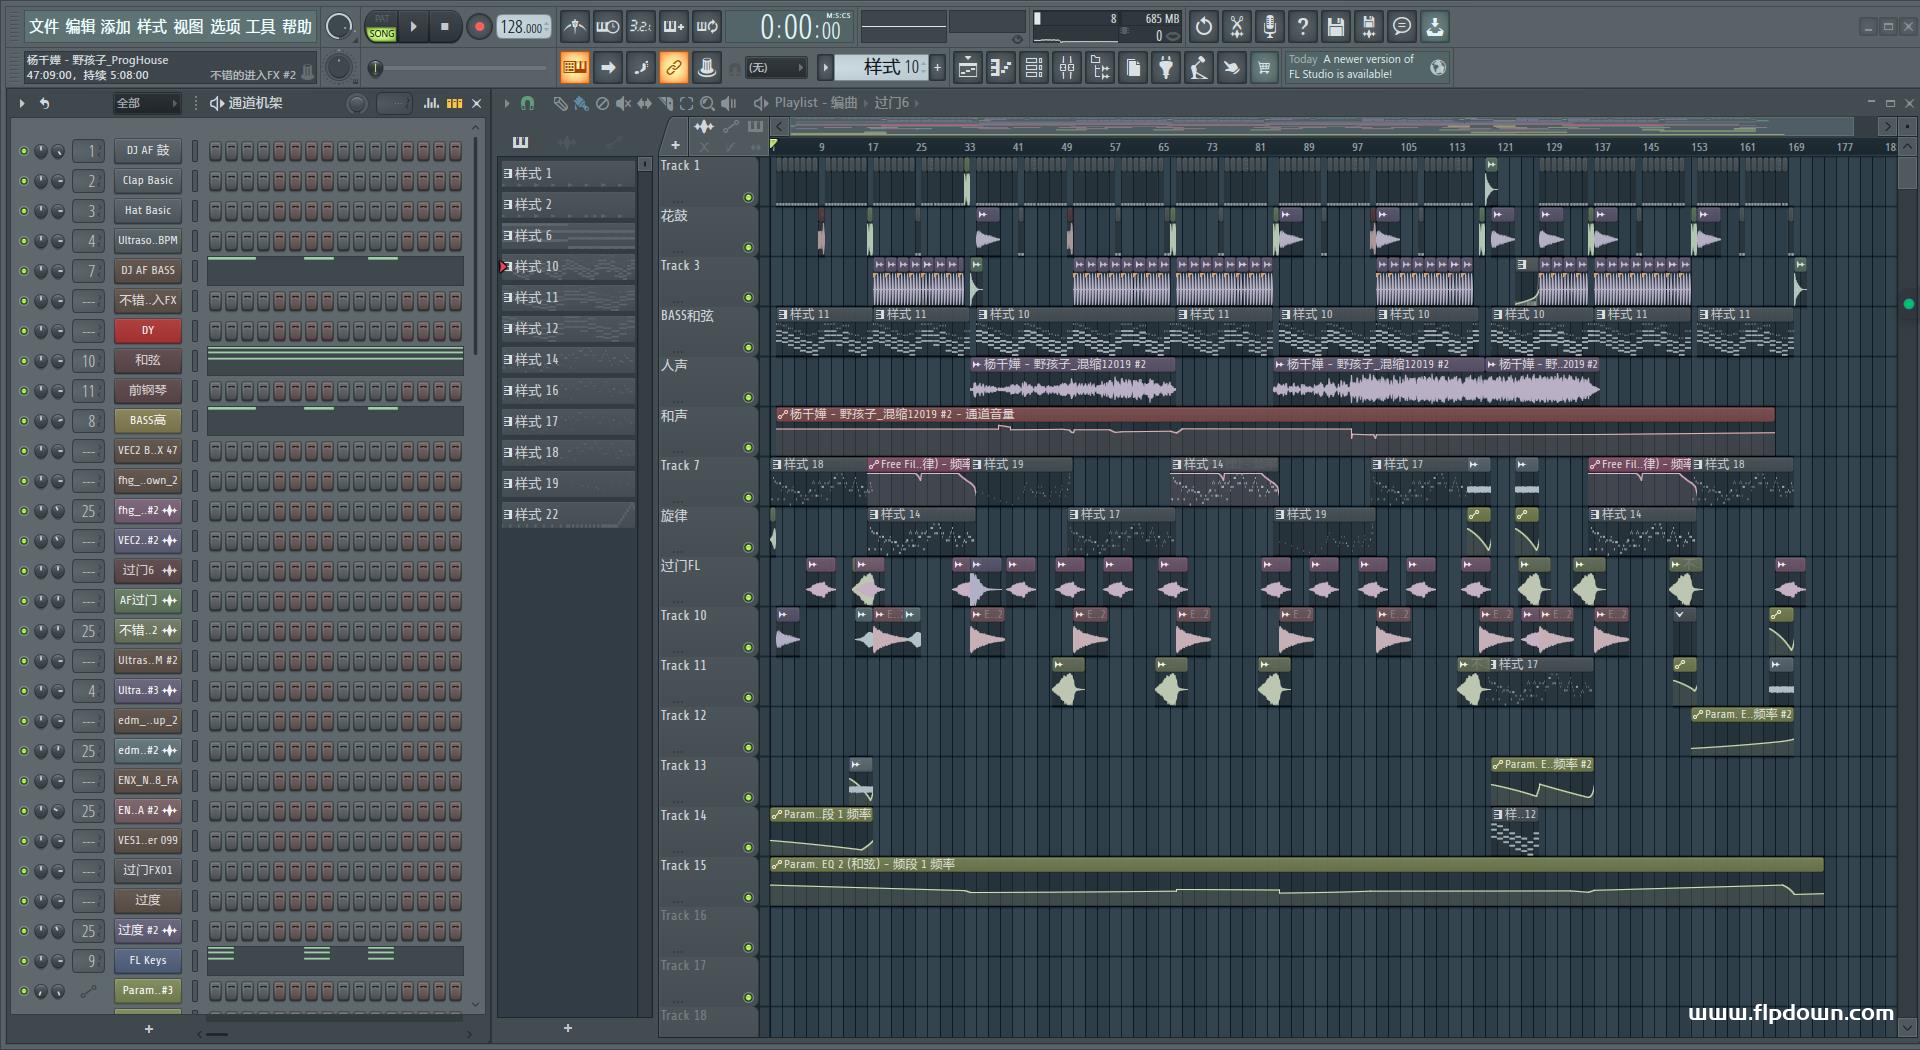
Task: Toggle playlist snap magnet icon
Action: coord(527,103)
